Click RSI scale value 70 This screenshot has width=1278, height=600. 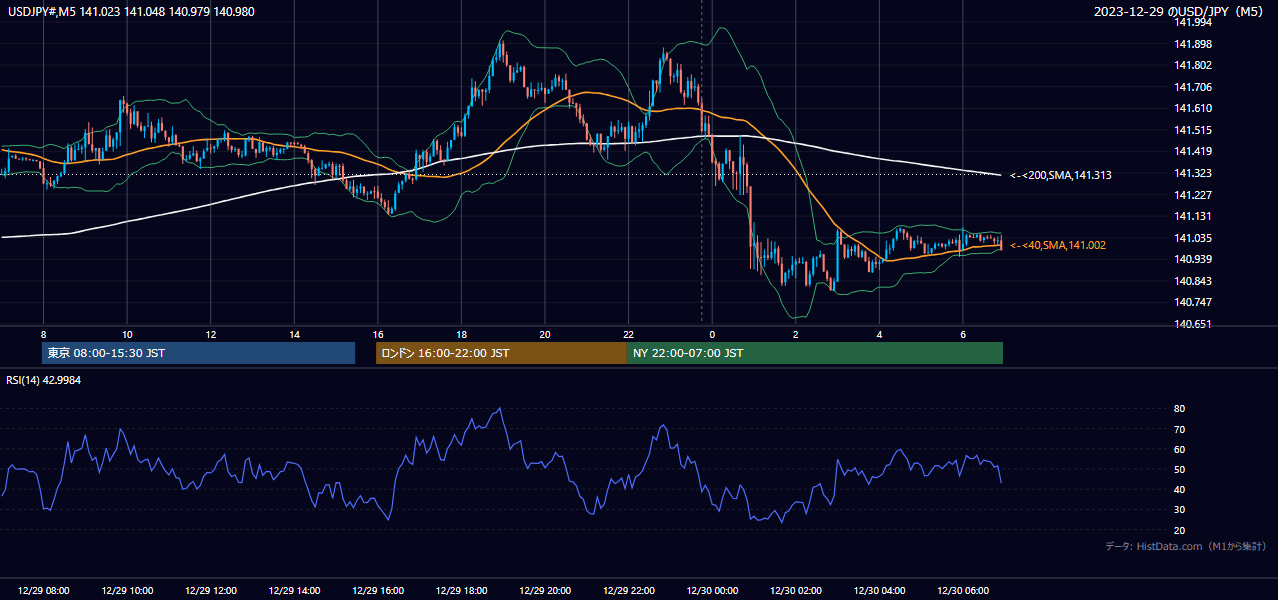(x=1180, y=430)
